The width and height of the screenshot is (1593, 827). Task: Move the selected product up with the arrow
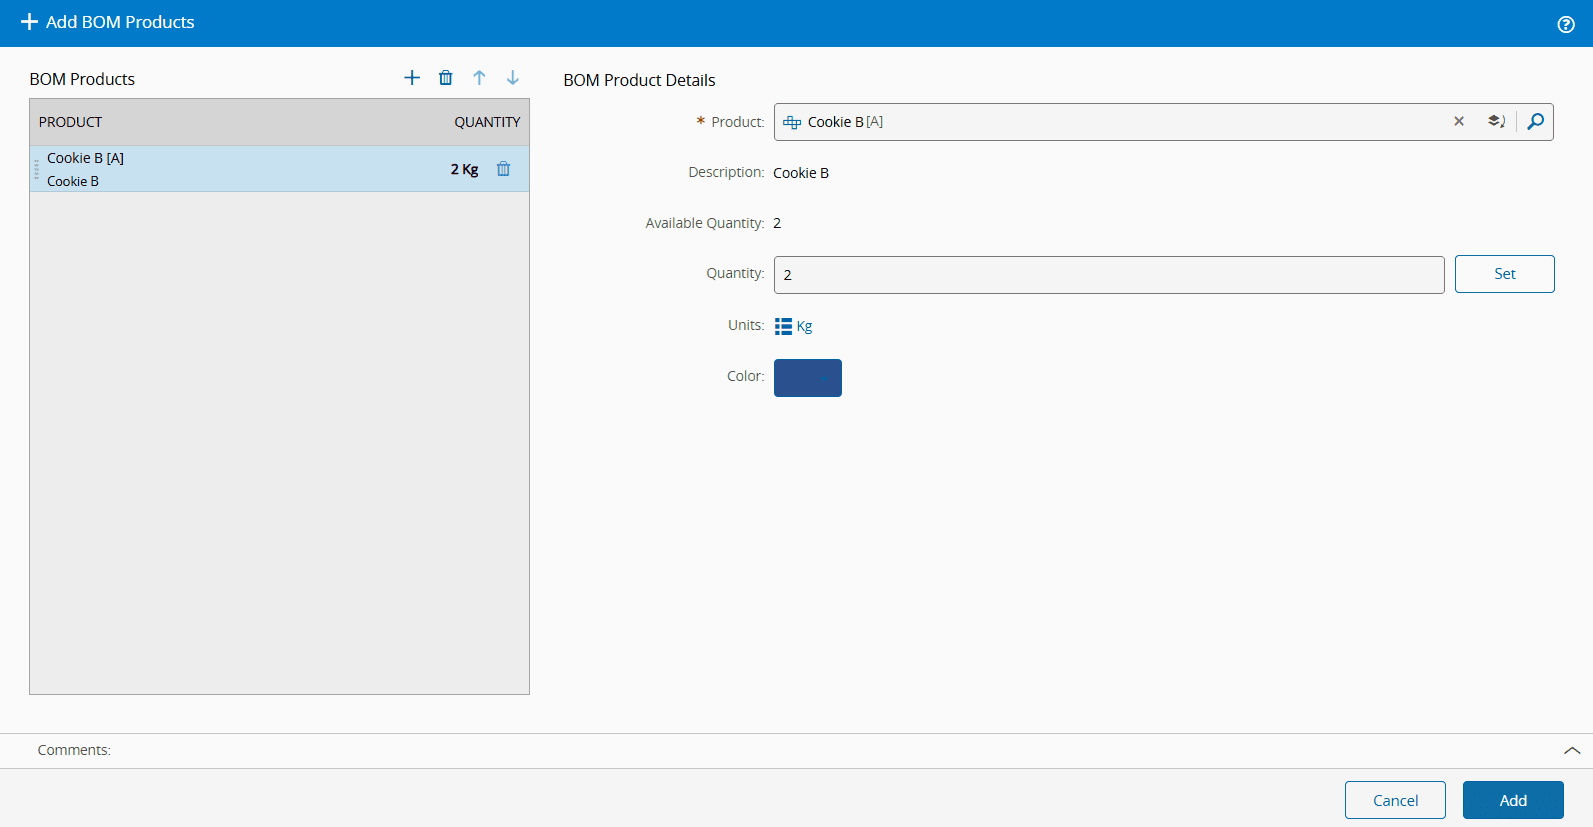pyautogui.click(x=479, y=78)
